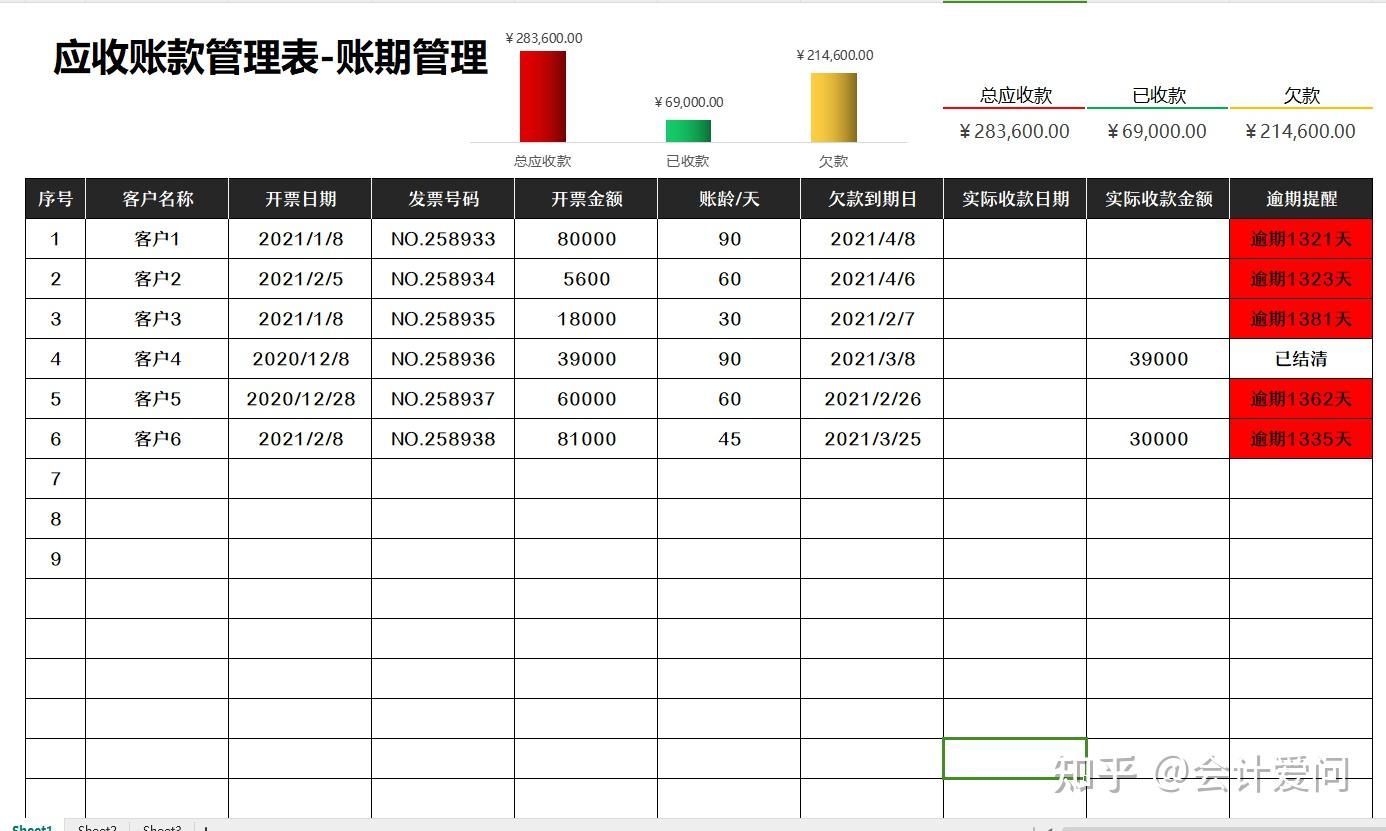This screenshot has width=1386, height=831.
Task: Select the 客户1 customer name cell
Action: click(157, 238)
